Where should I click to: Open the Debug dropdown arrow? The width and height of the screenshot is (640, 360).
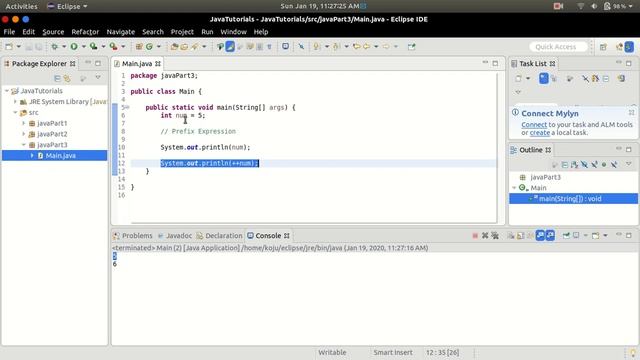click(64, 47)
